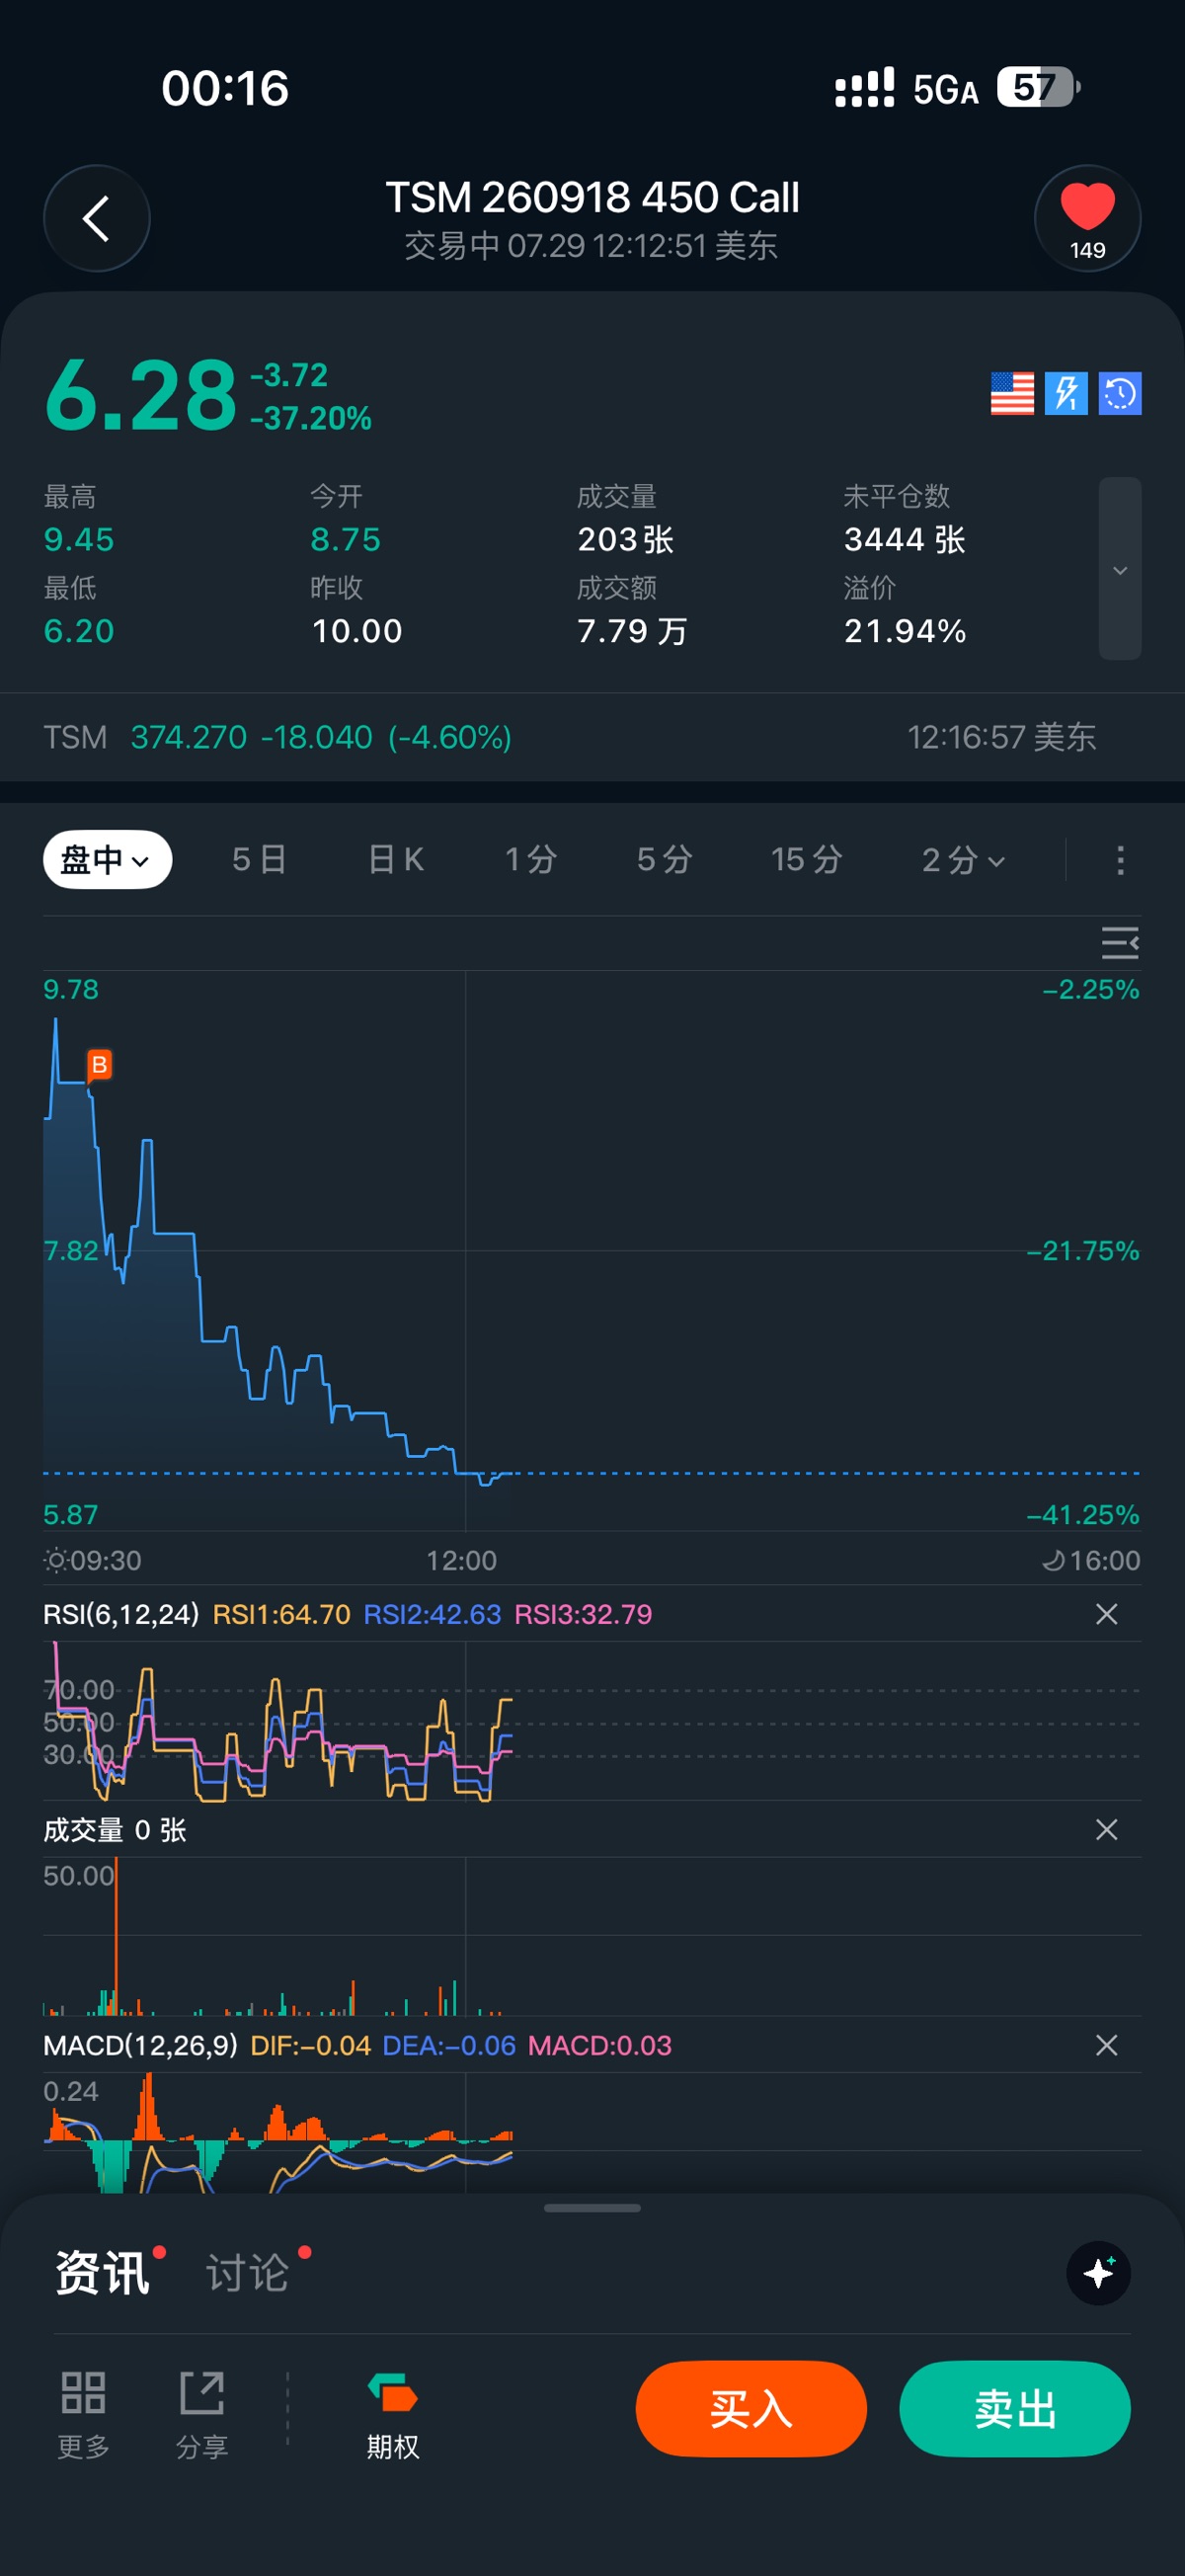1185x2576 pixels.
Task: Tap the orange B buy marker on chart
Action: coord(99,1065)
